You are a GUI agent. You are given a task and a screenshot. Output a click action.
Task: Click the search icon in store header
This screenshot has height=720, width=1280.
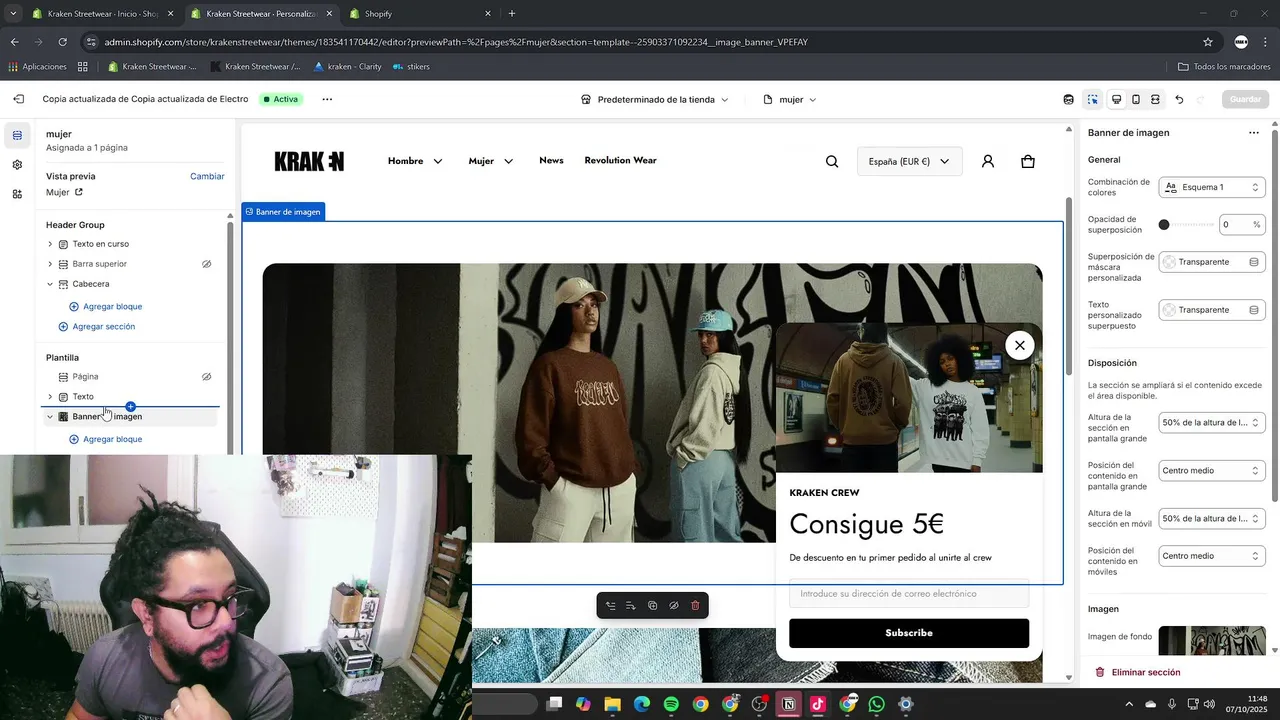pos(831,161)
